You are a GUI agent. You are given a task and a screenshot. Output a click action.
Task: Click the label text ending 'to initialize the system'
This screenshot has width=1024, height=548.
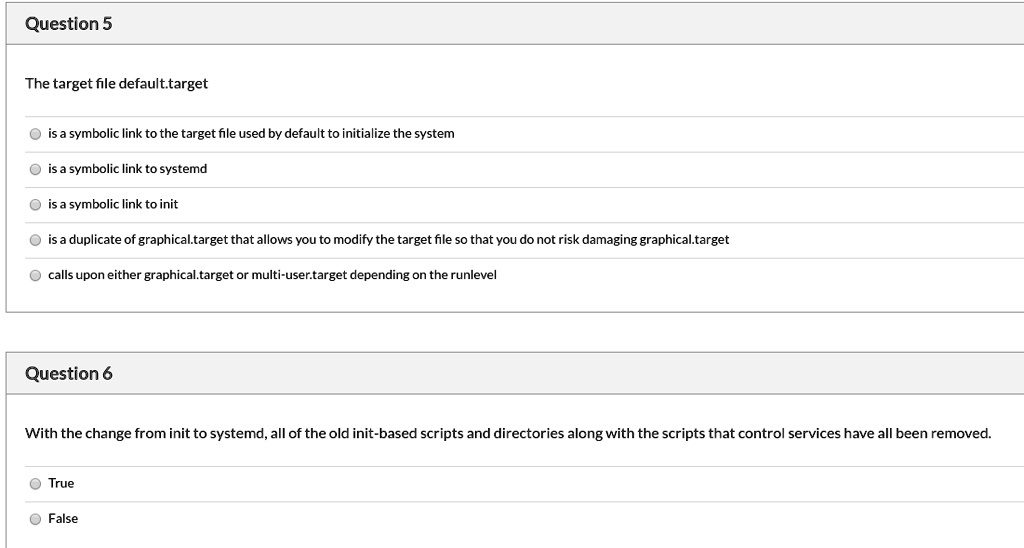(x=251, y=133)
